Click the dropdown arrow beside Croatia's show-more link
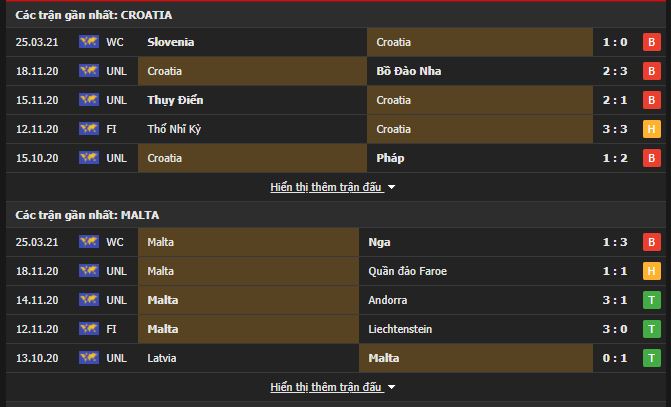Image resolution: width=671 pixels, height=407 pixels. 391,187
